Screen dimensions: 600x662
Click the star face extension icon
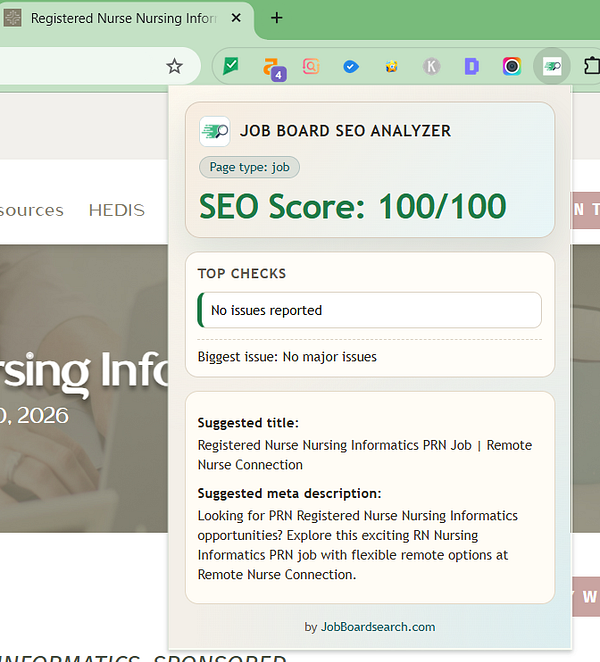point(391,66)
